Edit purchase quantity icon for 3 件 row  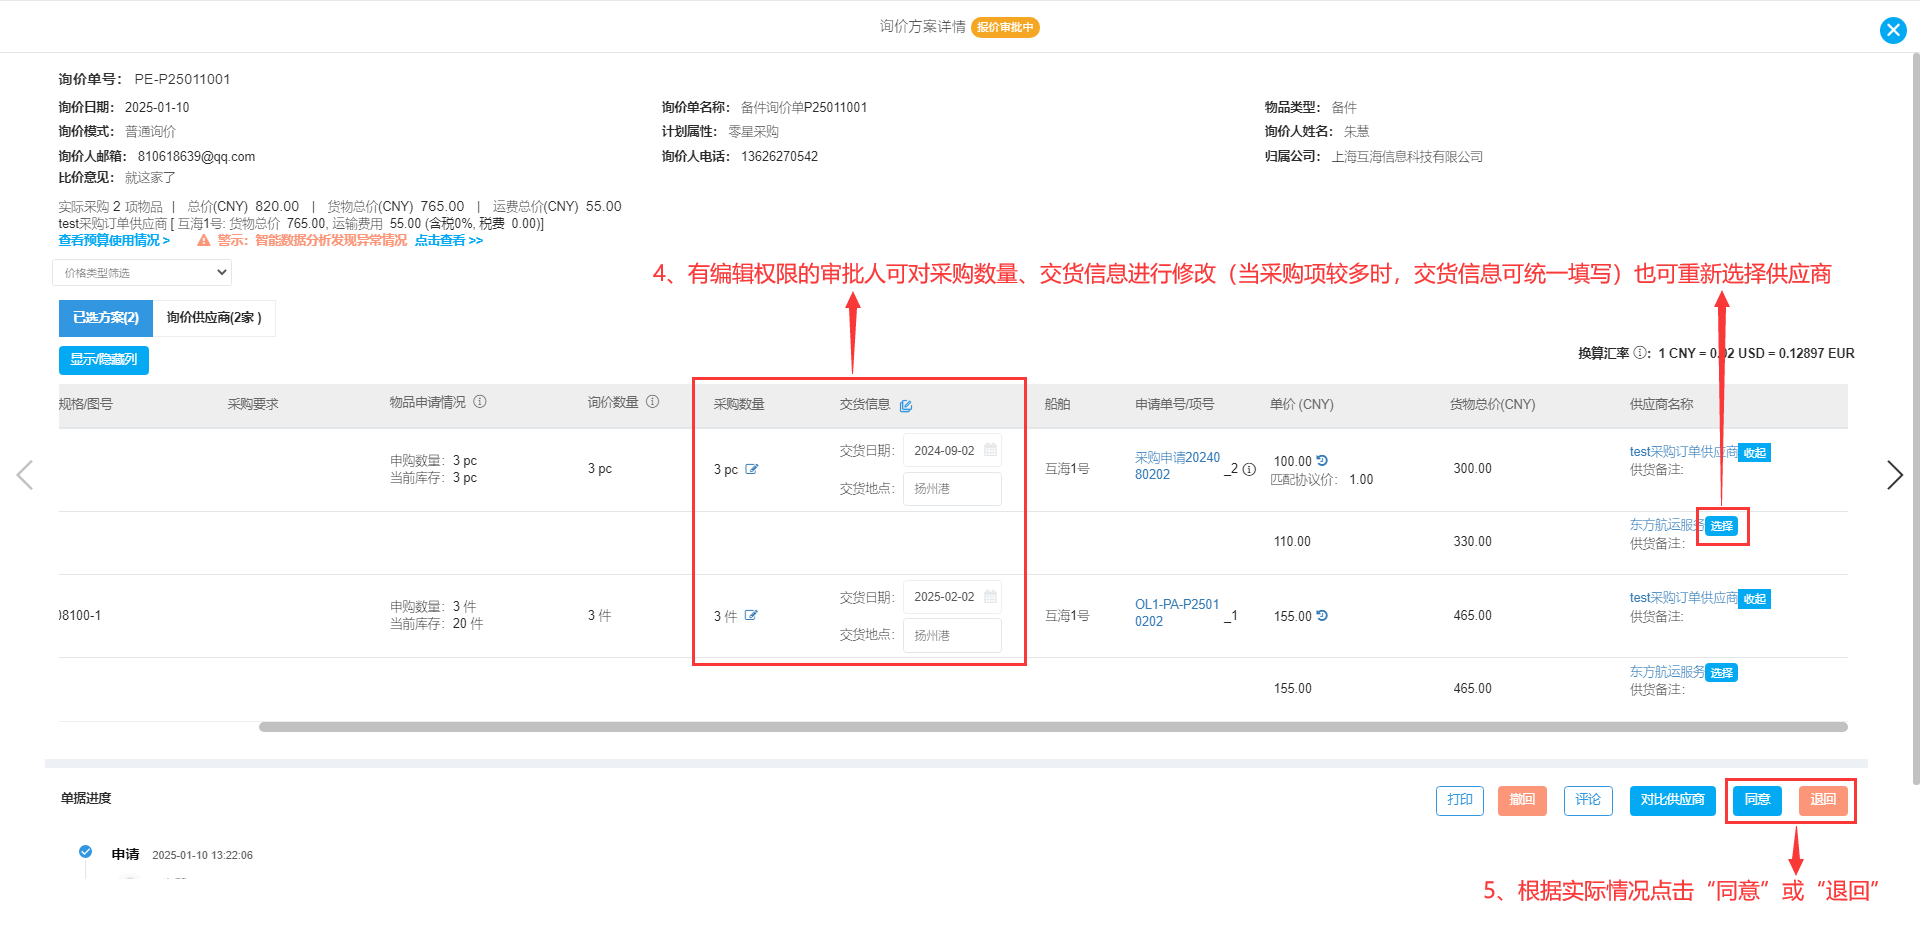coord(751,616)
